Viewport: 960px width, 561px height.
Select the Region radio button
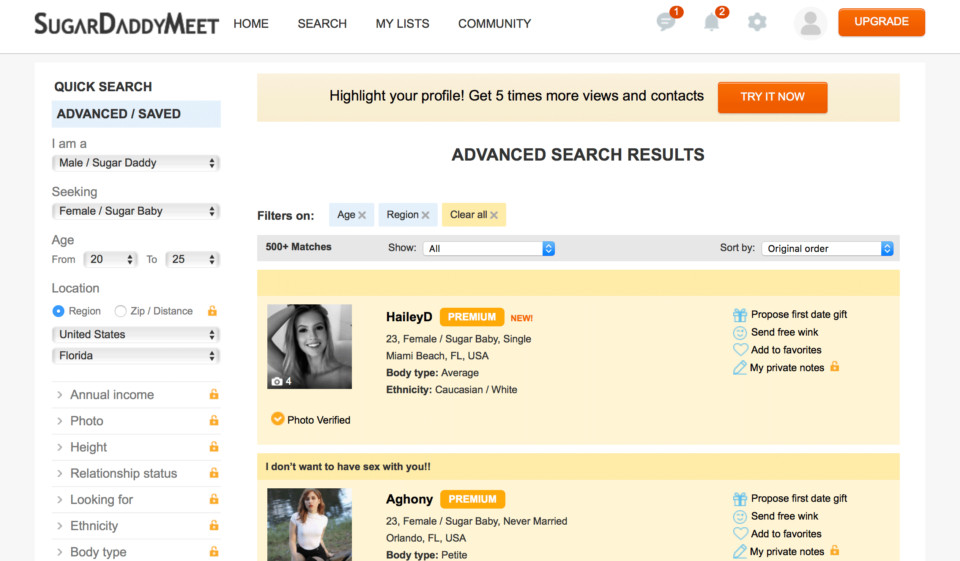point(58,311)
